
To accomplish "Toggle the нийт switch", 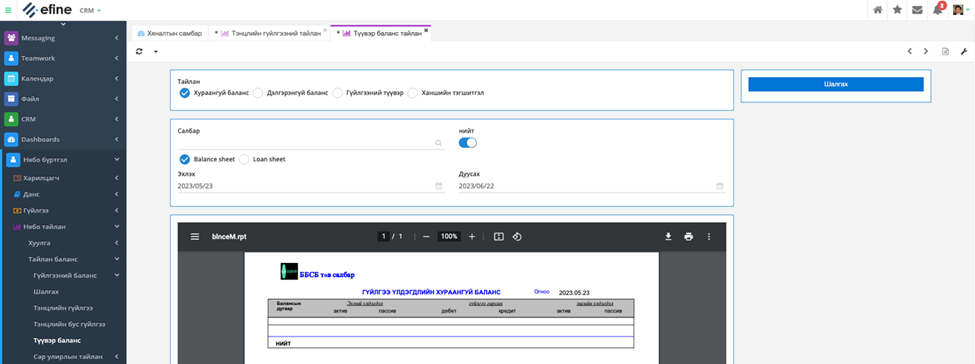I will click(x=468, y=143).
